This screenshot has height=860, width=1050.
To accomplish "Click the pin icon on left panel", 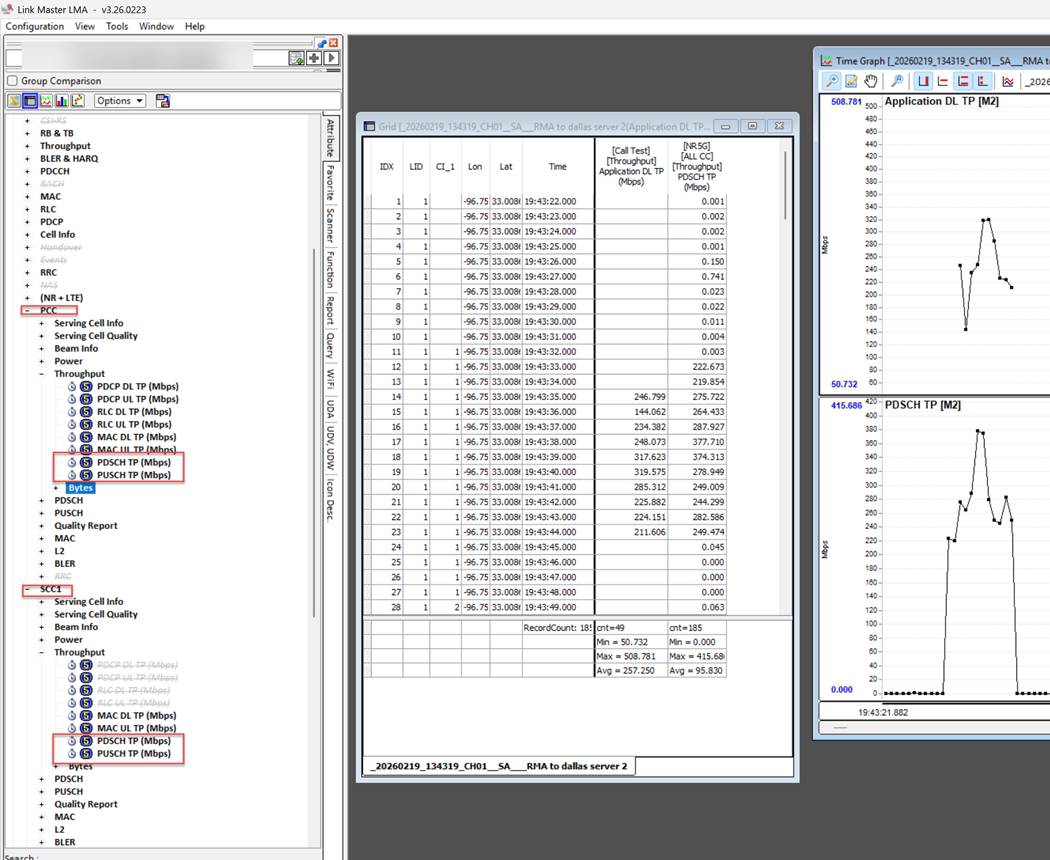I will click(322, 43).
